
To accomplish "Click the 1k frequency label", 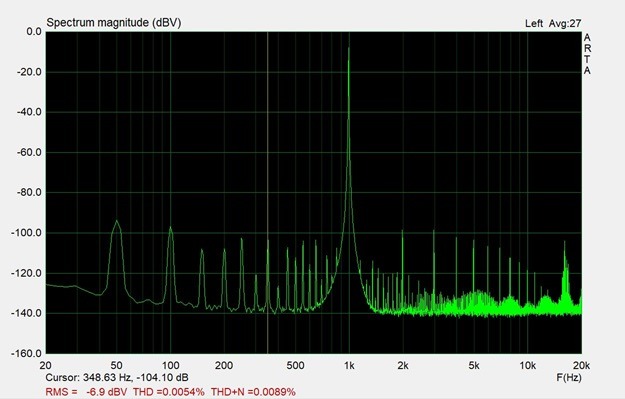I will point(349,366).
